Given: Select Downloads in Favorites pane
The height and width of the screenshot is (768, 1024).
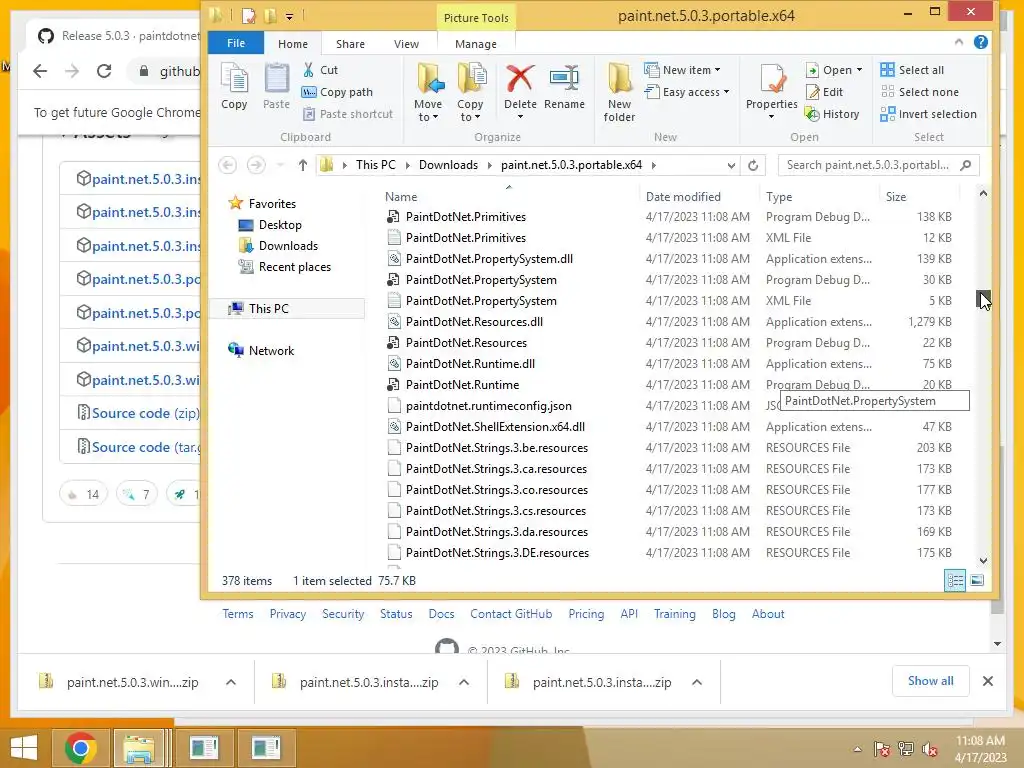Looking at the screenshot, I should pos(288,246).
